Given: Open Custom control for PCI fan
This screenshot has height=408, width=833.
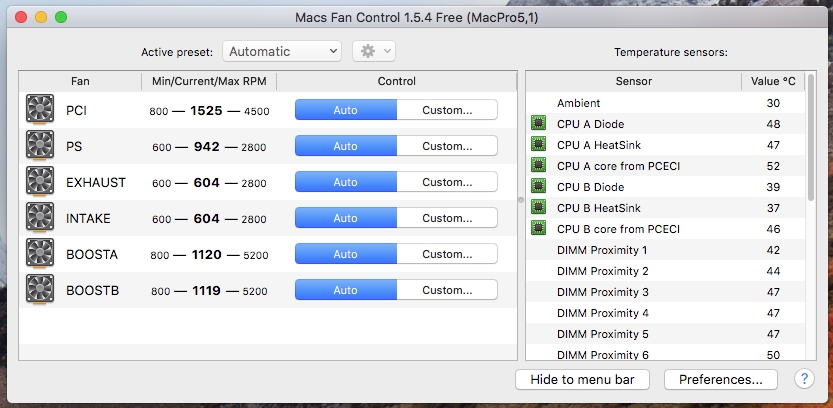Looking at the screenshot, I should pyautogui.click(x=447, y=110).
